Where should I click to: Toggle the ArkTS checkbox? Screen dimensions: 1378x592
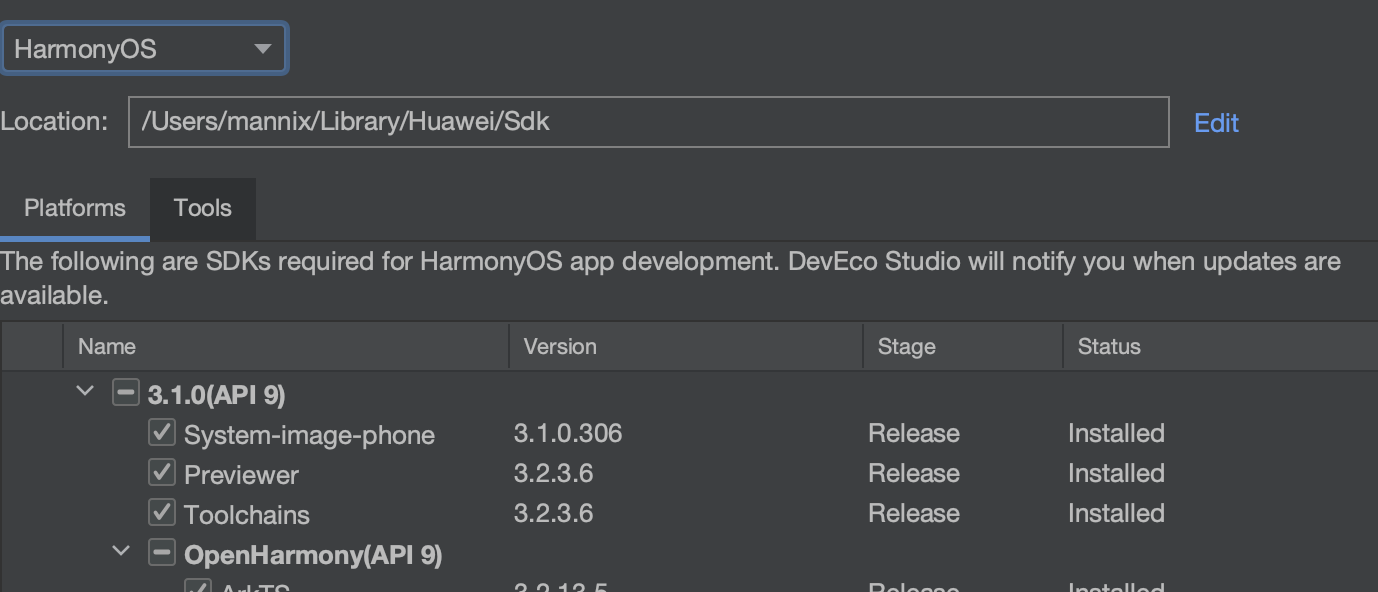click(x=197, y=587)
